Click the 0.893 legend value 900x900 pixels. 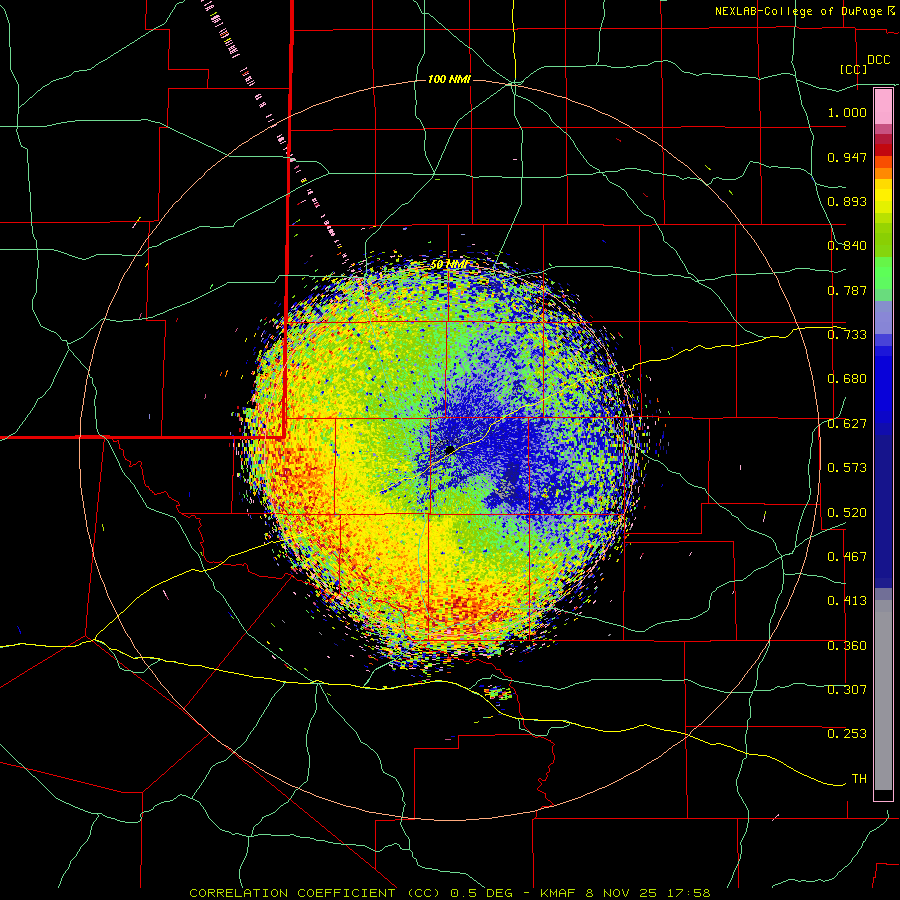[847, 201]
